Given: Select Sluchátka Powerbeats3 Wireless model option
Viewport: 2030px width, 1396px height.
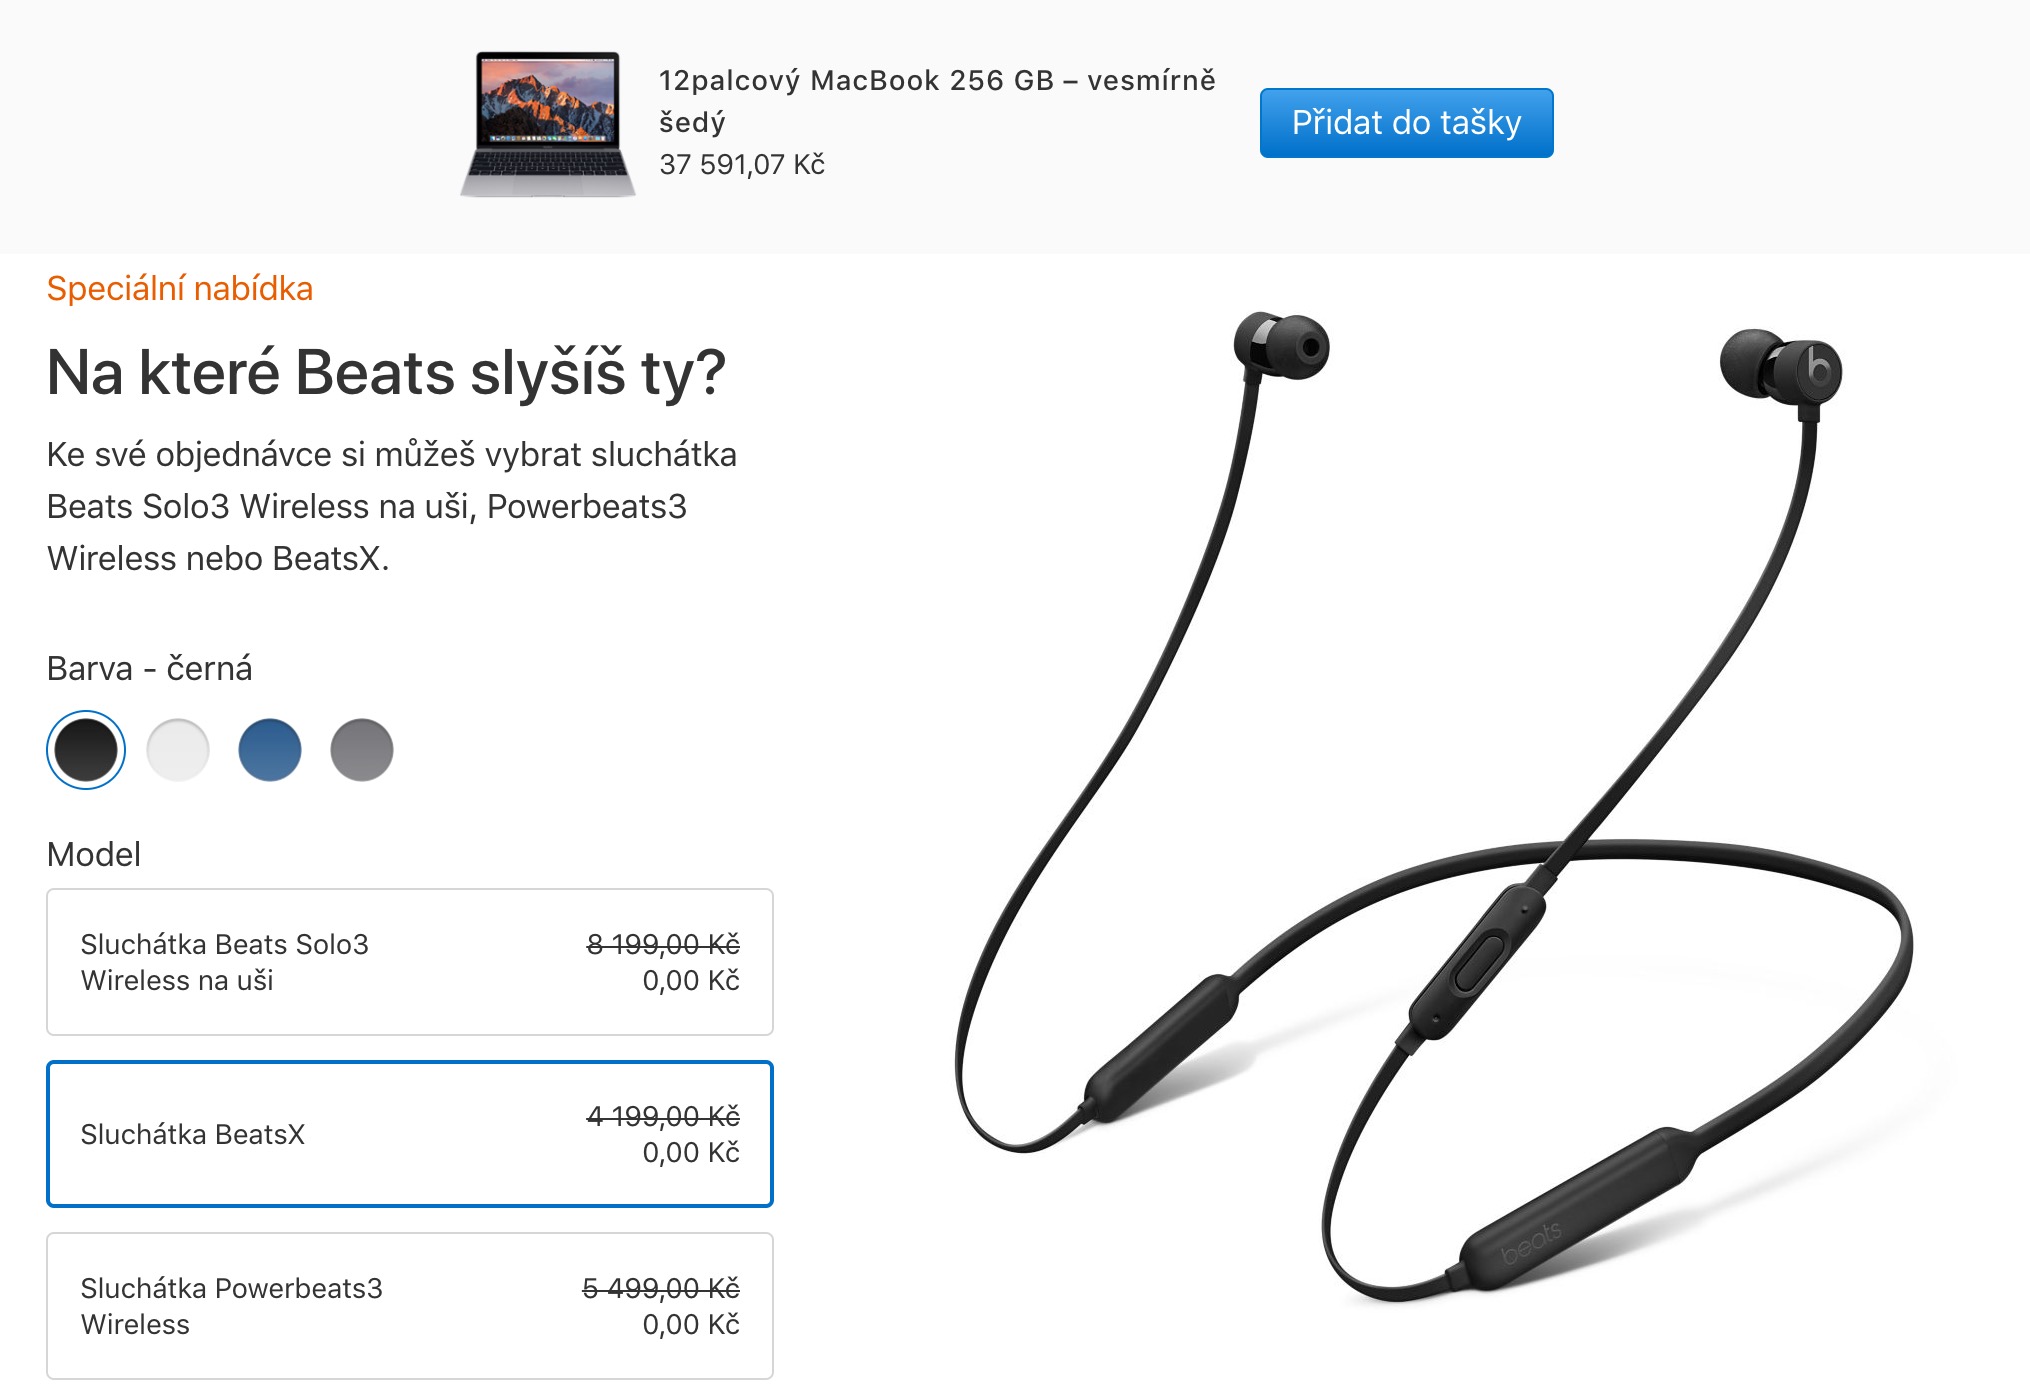Looking at the screenshot, I should [x=410, y=1306].
